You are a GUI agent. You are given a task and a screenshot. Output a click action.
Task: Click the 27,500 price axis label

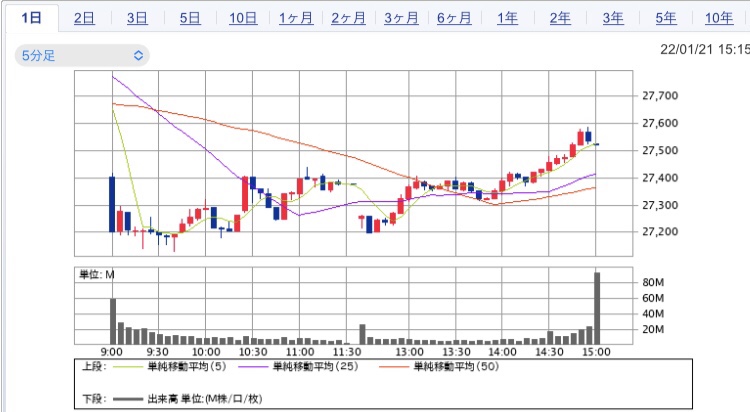[660, 150]
